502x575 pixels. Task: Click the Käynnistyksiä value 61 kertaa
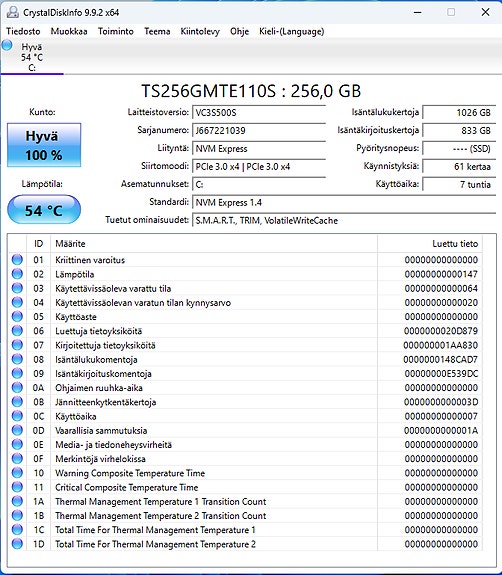tap(459, 166)
